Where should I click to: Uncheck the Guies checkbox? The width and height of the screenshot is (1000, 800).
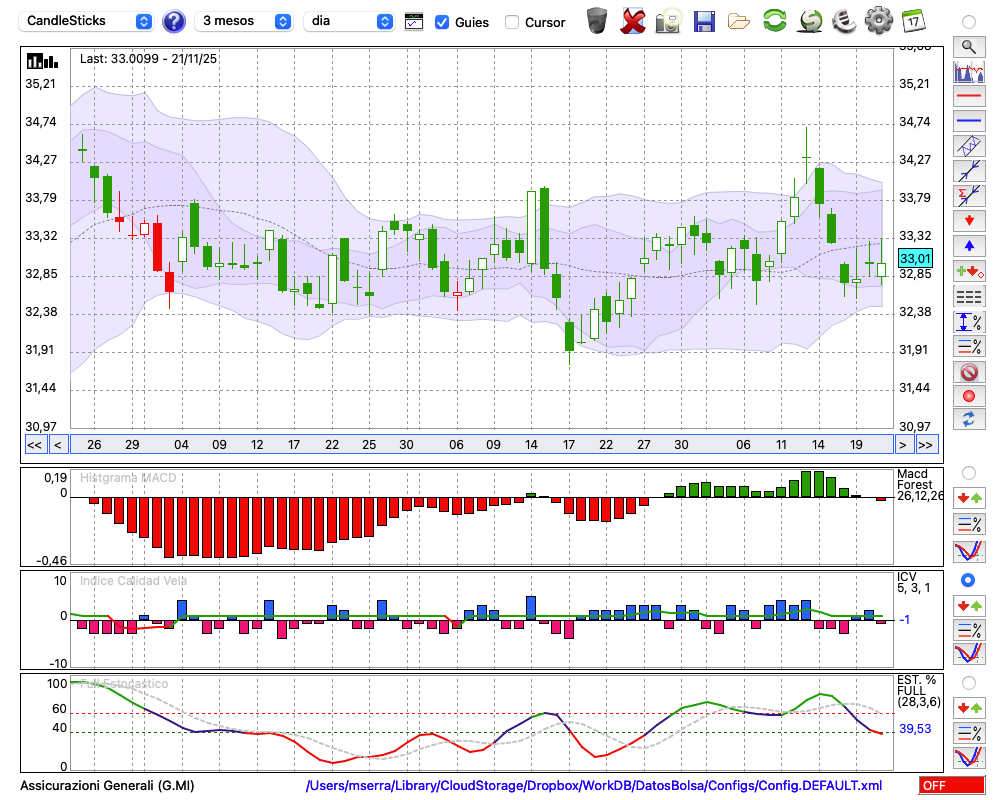tap(442, 22)
